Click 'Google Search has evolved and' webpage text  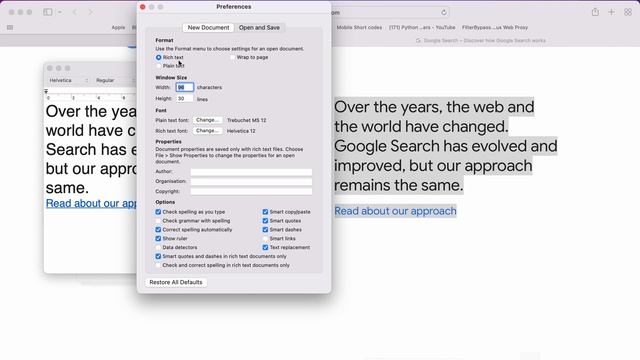point(446,146)
